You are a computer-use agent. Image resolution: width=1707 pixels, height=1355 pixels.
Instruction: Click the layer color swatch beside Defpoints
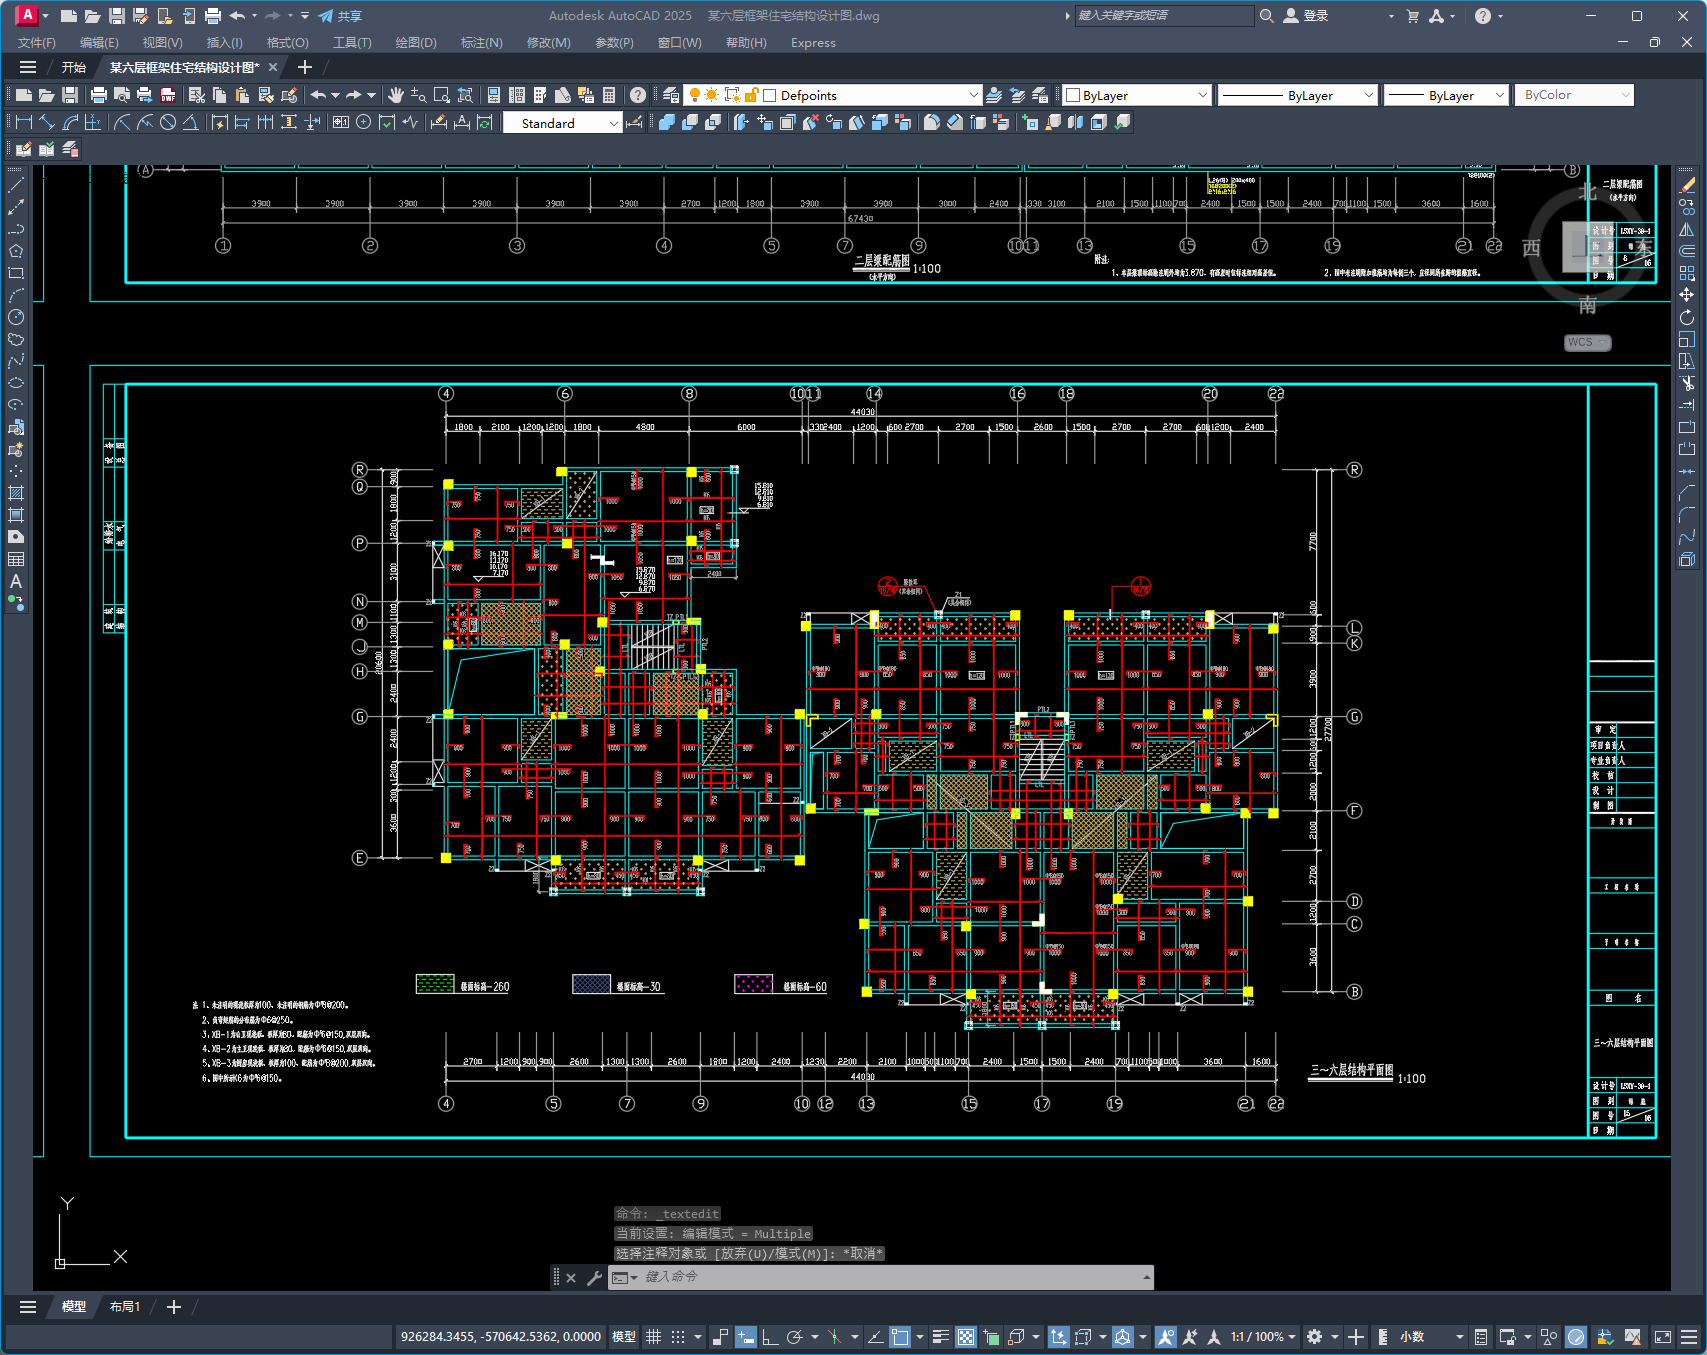pyautogui.click(x=770, y=95)
